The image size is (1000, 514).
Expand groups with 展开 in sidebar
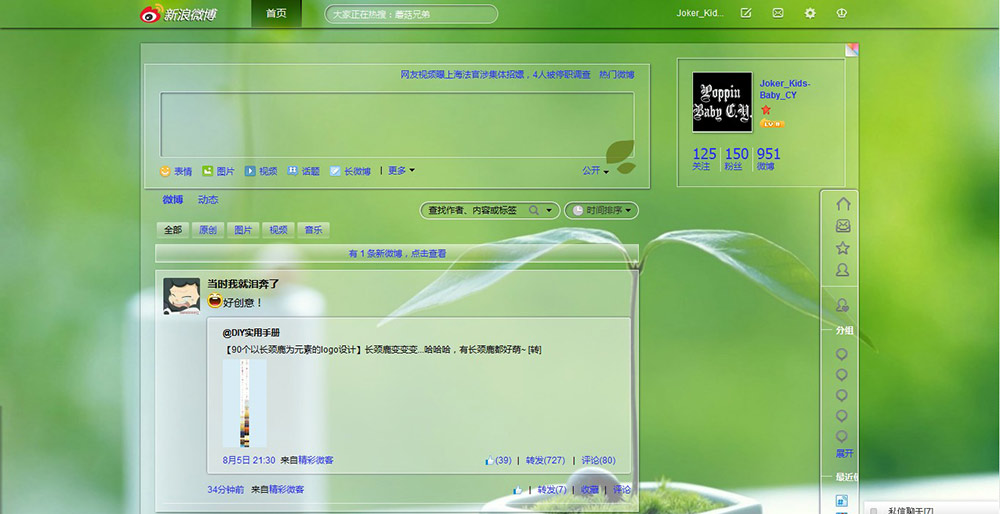click(x=844, y=453)
